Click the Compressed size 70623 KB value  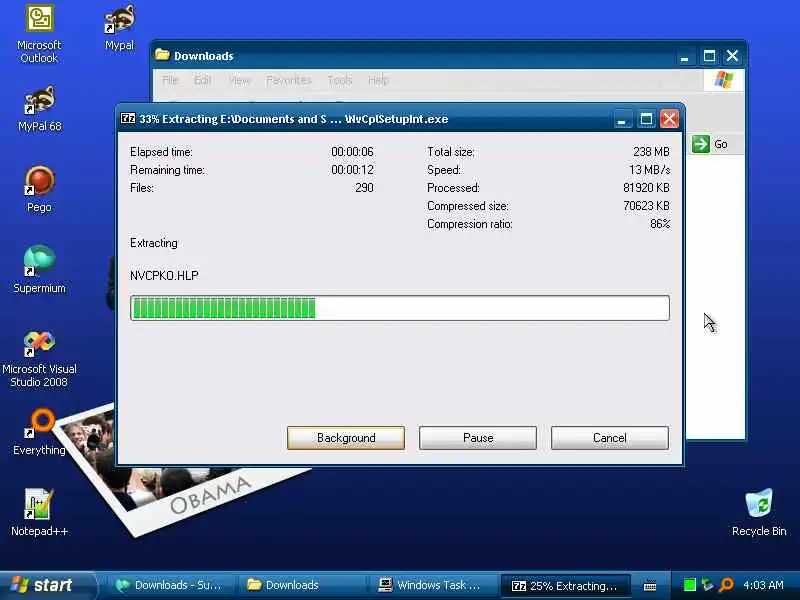[x=646, y=206]
